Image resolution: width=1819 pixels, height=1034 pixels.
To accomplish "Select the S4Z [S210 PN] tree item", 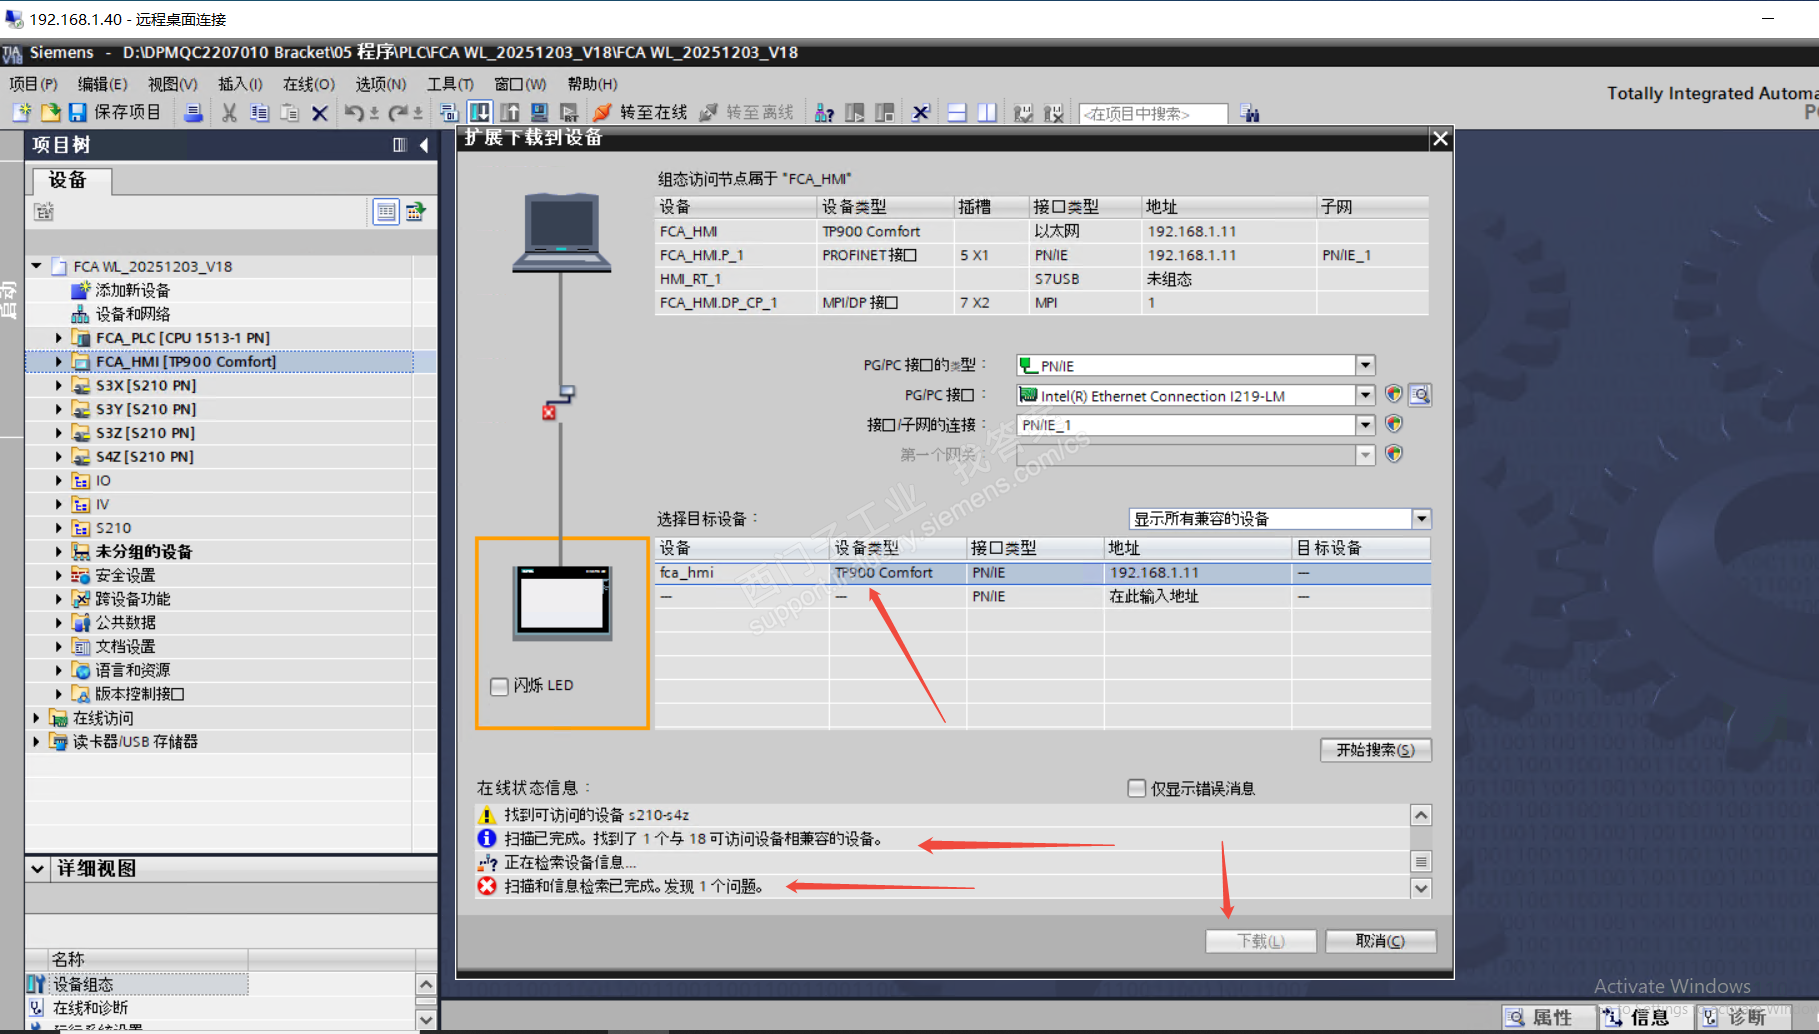I will click(x=145, y=457).
